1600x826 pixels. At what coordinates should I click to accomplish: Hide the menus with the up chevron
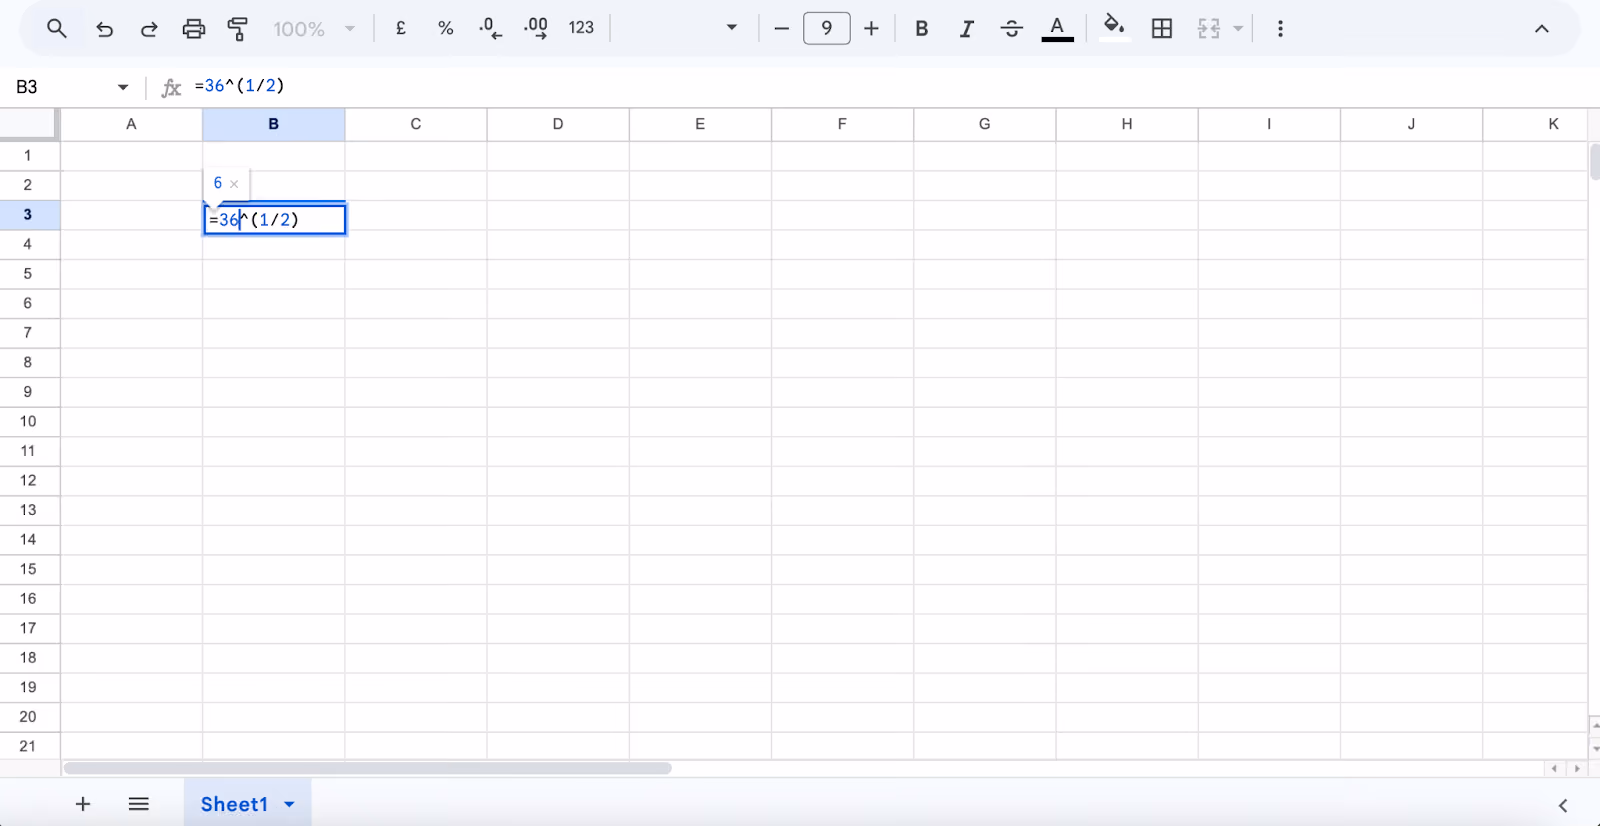[x=1542, y=29]
